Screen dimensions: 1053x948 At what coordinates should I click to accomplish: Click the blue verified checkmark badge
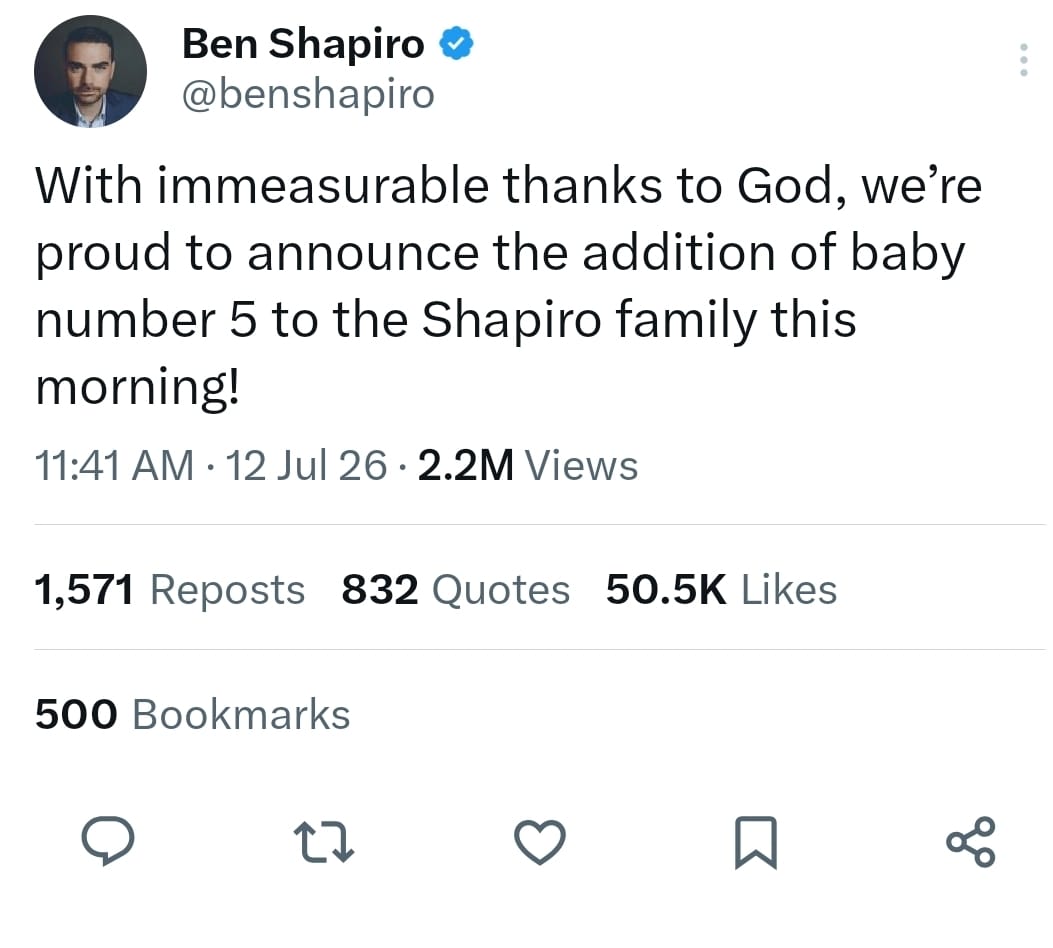456,43
